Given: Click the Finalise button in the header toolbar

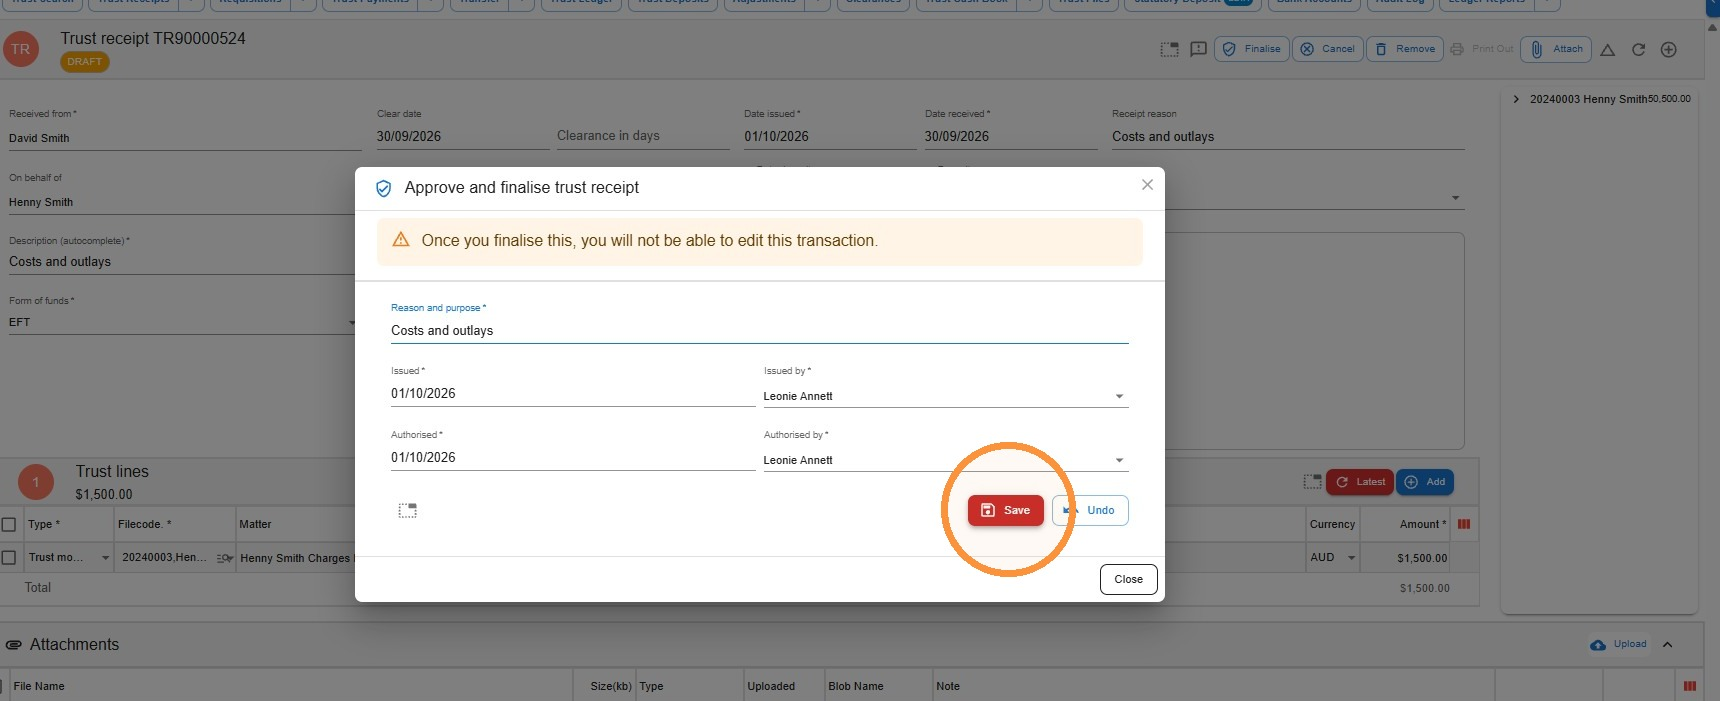Looking at the screenshot, I should point(1251,49).
